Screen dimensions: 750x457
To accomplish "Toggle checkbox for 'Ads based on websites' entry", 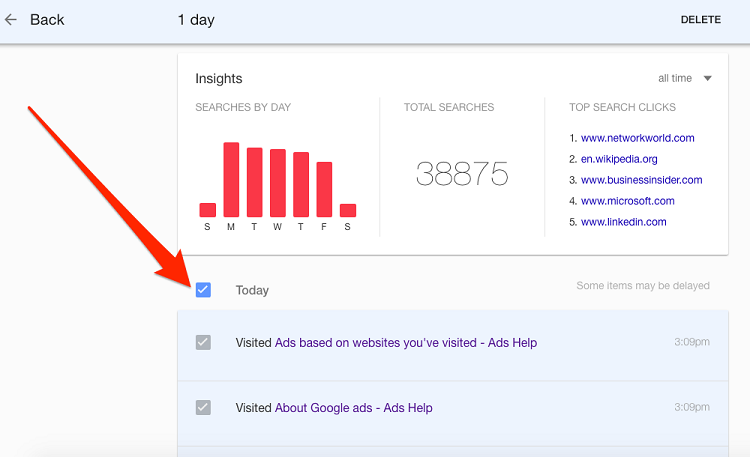I will coord(203,343).
